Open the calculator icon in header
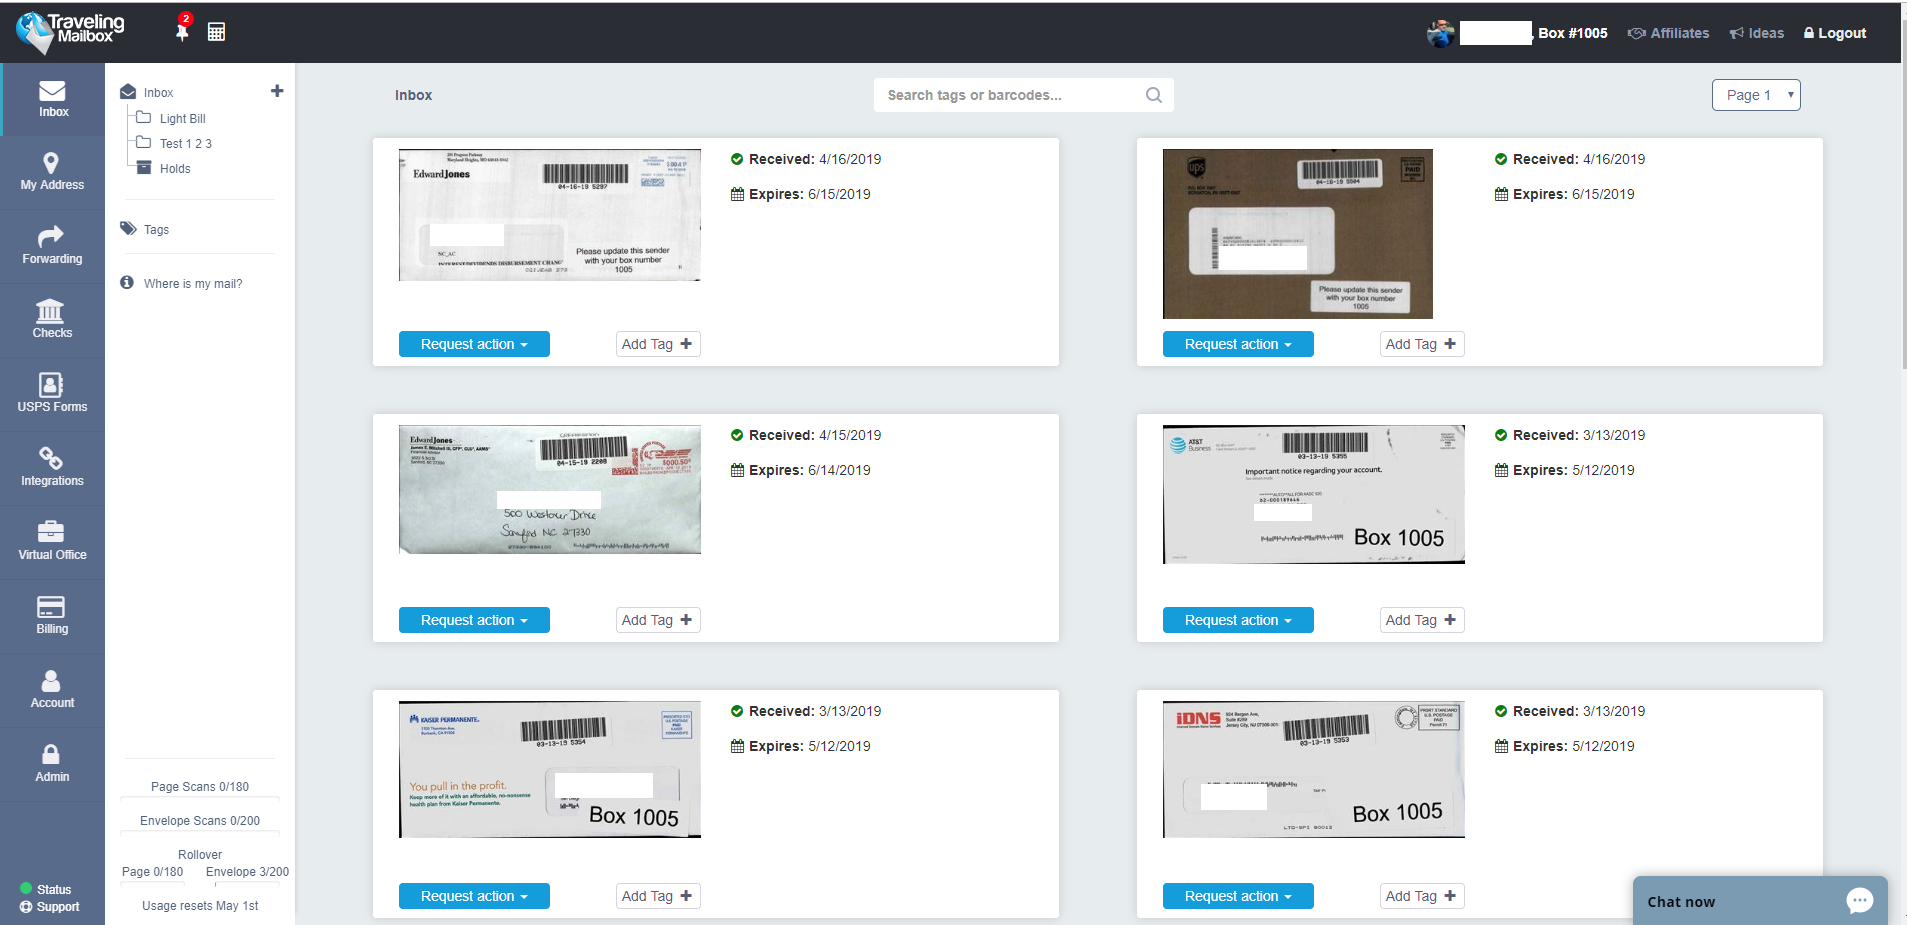 pyautogui.click(x=216, y=32)
